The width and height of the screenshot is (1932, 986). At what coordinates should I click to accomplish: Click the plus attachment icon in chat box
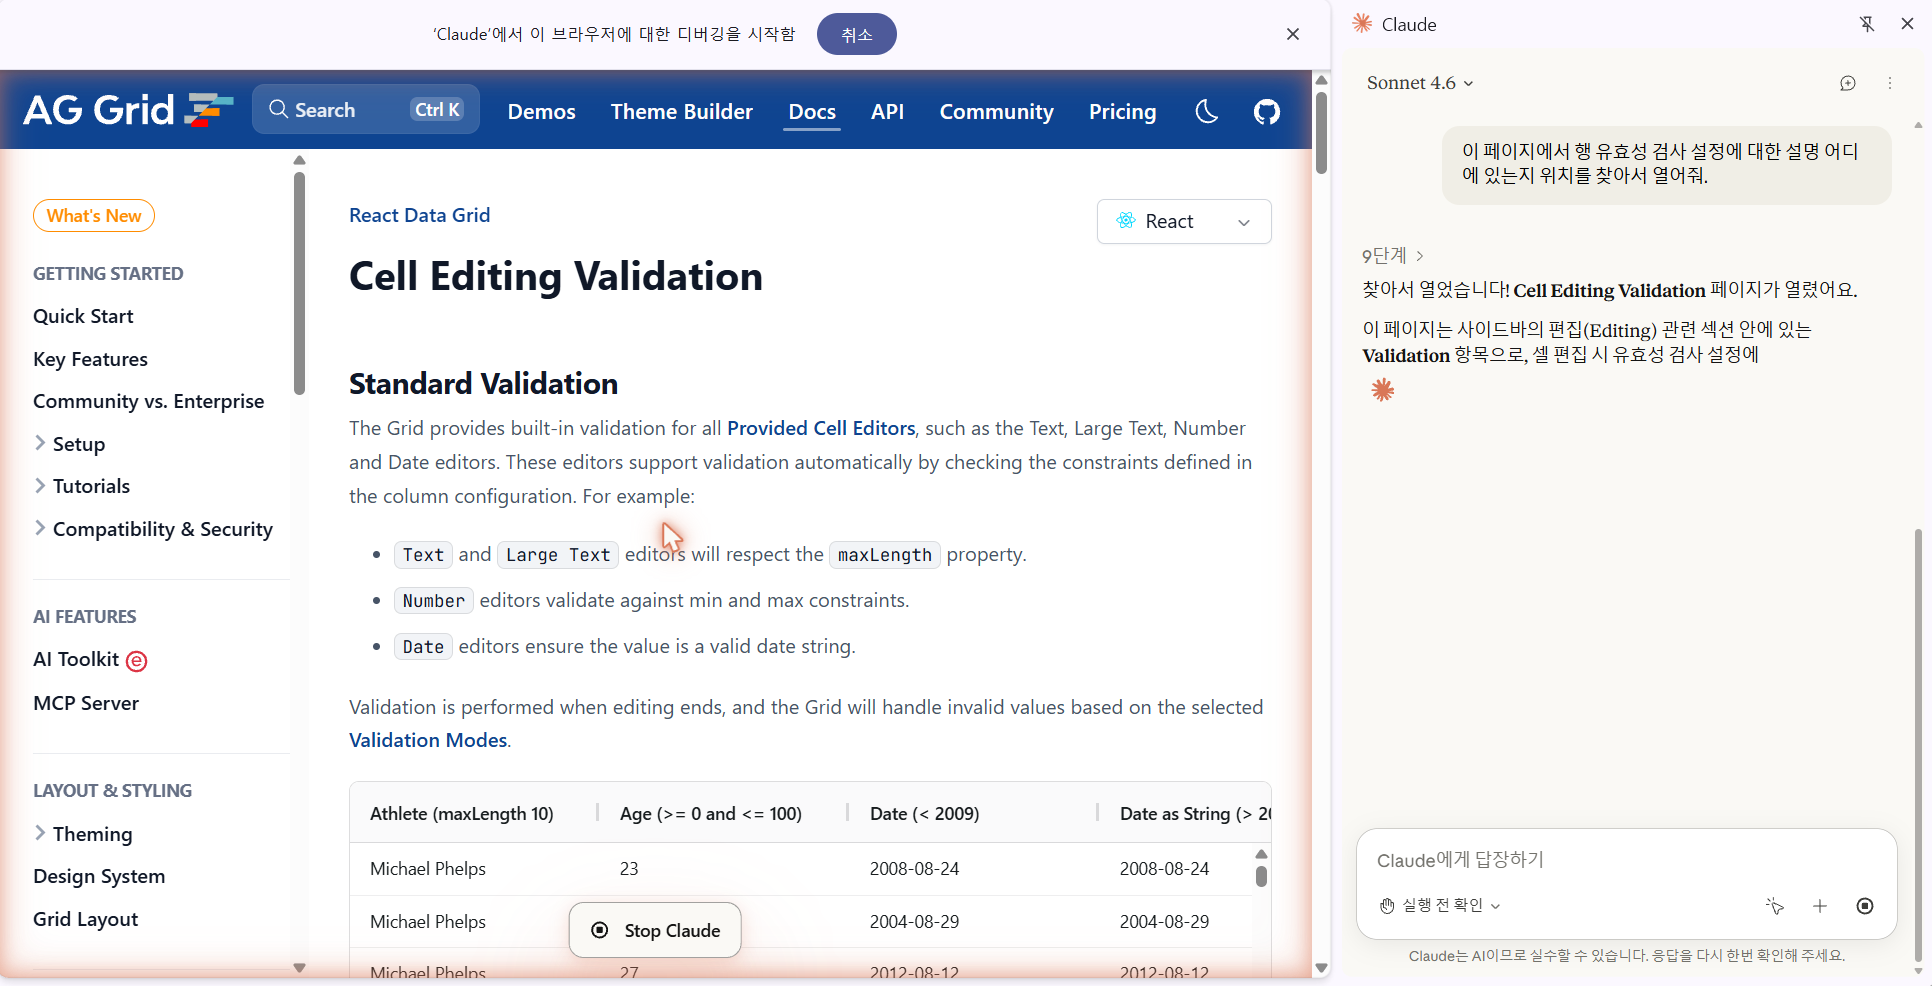point(1820,906)
